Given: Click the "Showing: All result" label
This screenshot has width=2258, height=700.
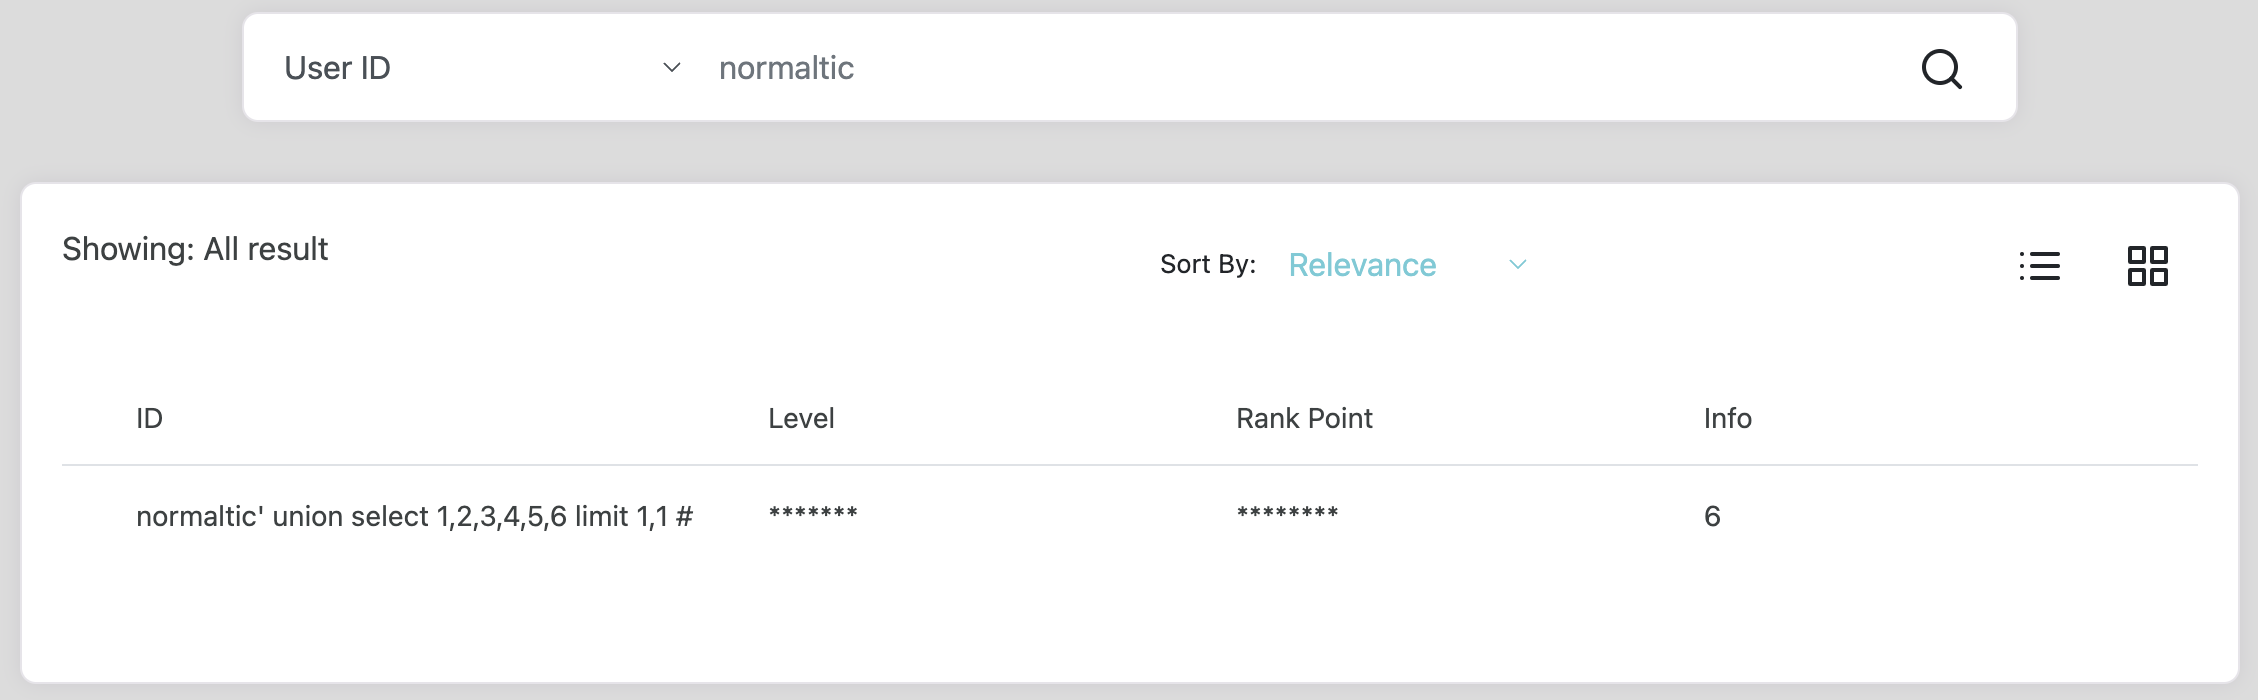Looking at the screenshot, I should 195,249.
